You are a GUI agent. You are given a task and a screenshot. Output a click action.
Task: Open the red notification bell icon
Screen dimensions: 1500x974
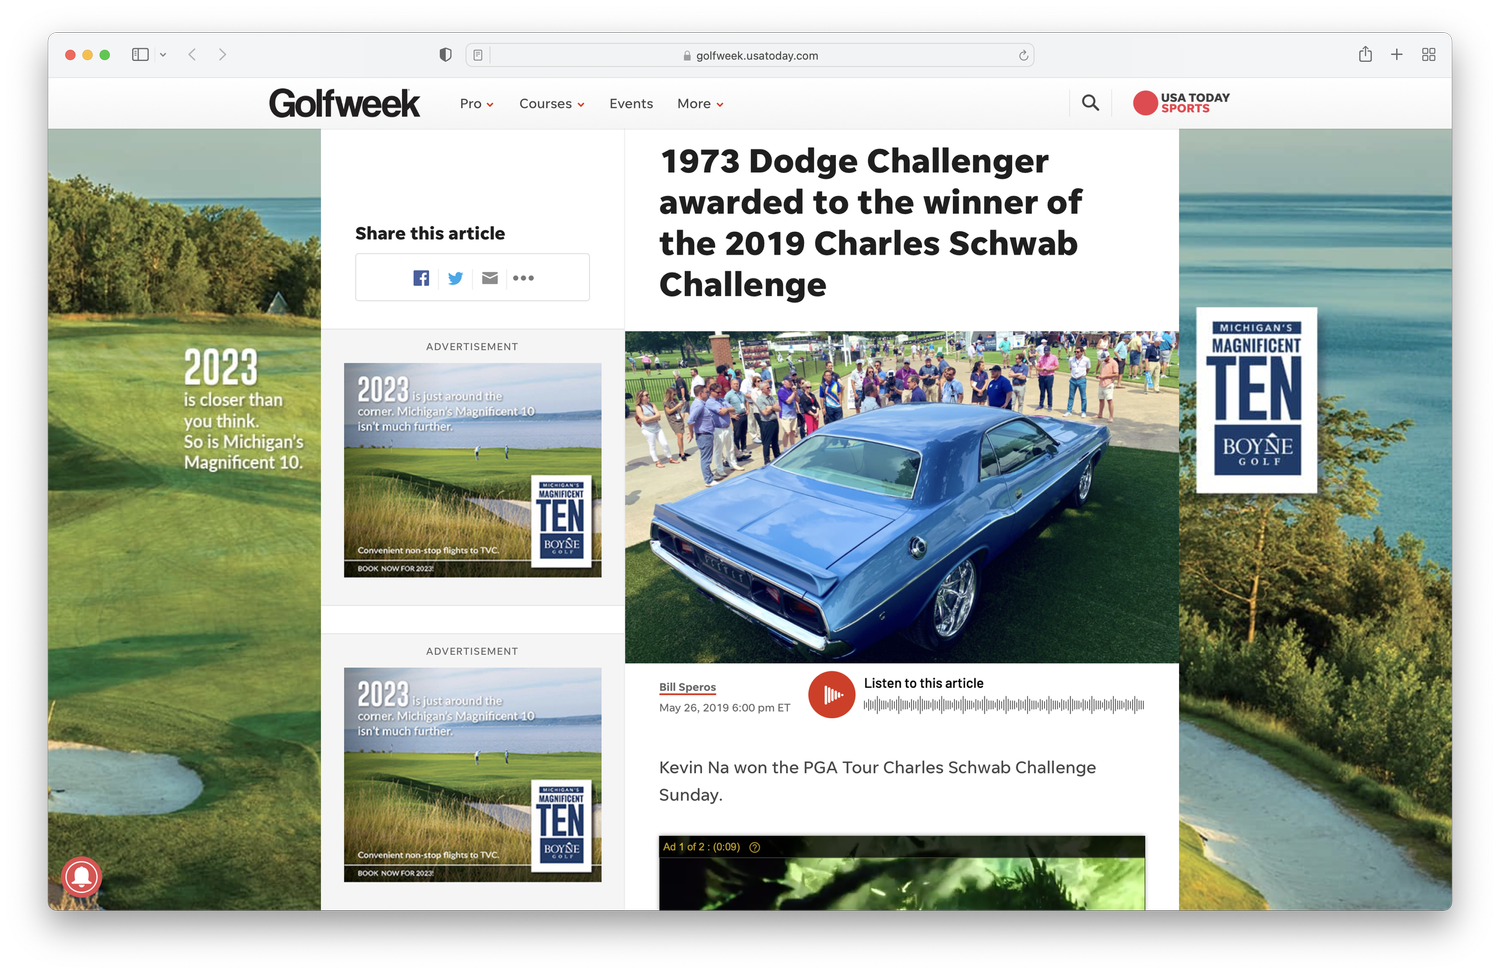(82, 877)
